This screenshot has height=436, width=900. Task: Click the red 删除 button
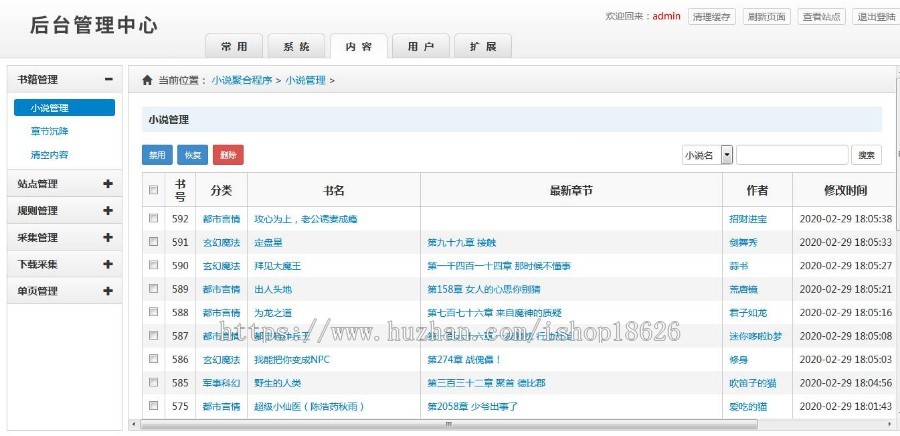(x=228, y=155)
